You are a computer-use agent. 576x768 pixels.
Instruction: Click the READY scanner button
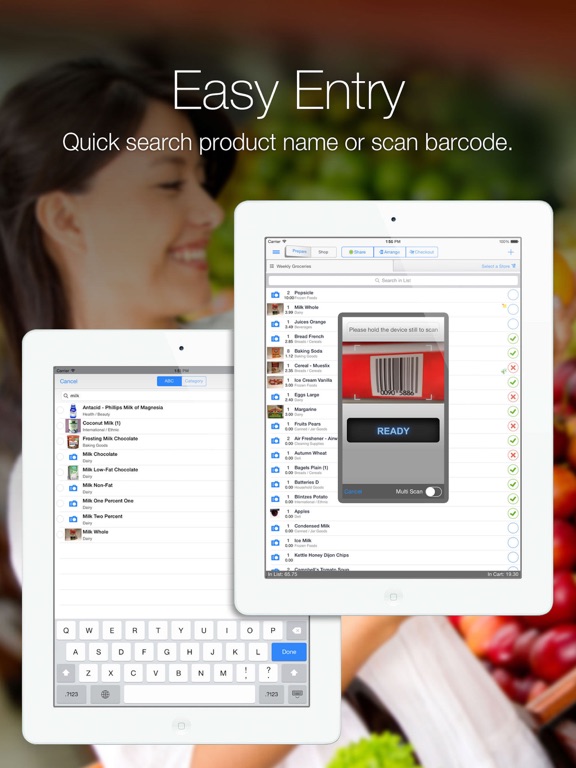[393, 431]
